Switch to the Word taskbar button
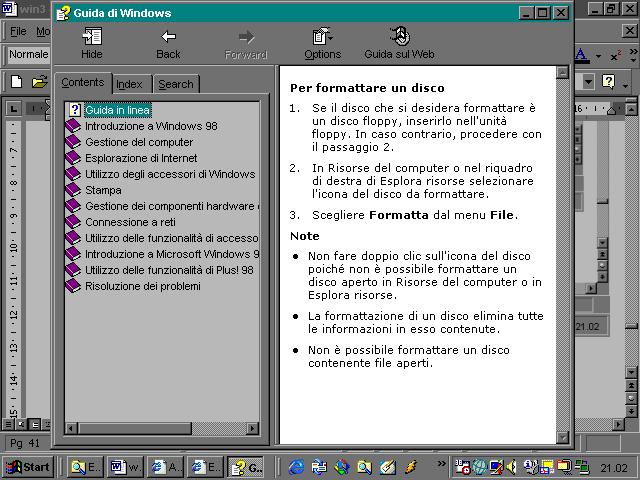Image resolution: width=640 pixels, height=480 pixels. tap(124, 467)
